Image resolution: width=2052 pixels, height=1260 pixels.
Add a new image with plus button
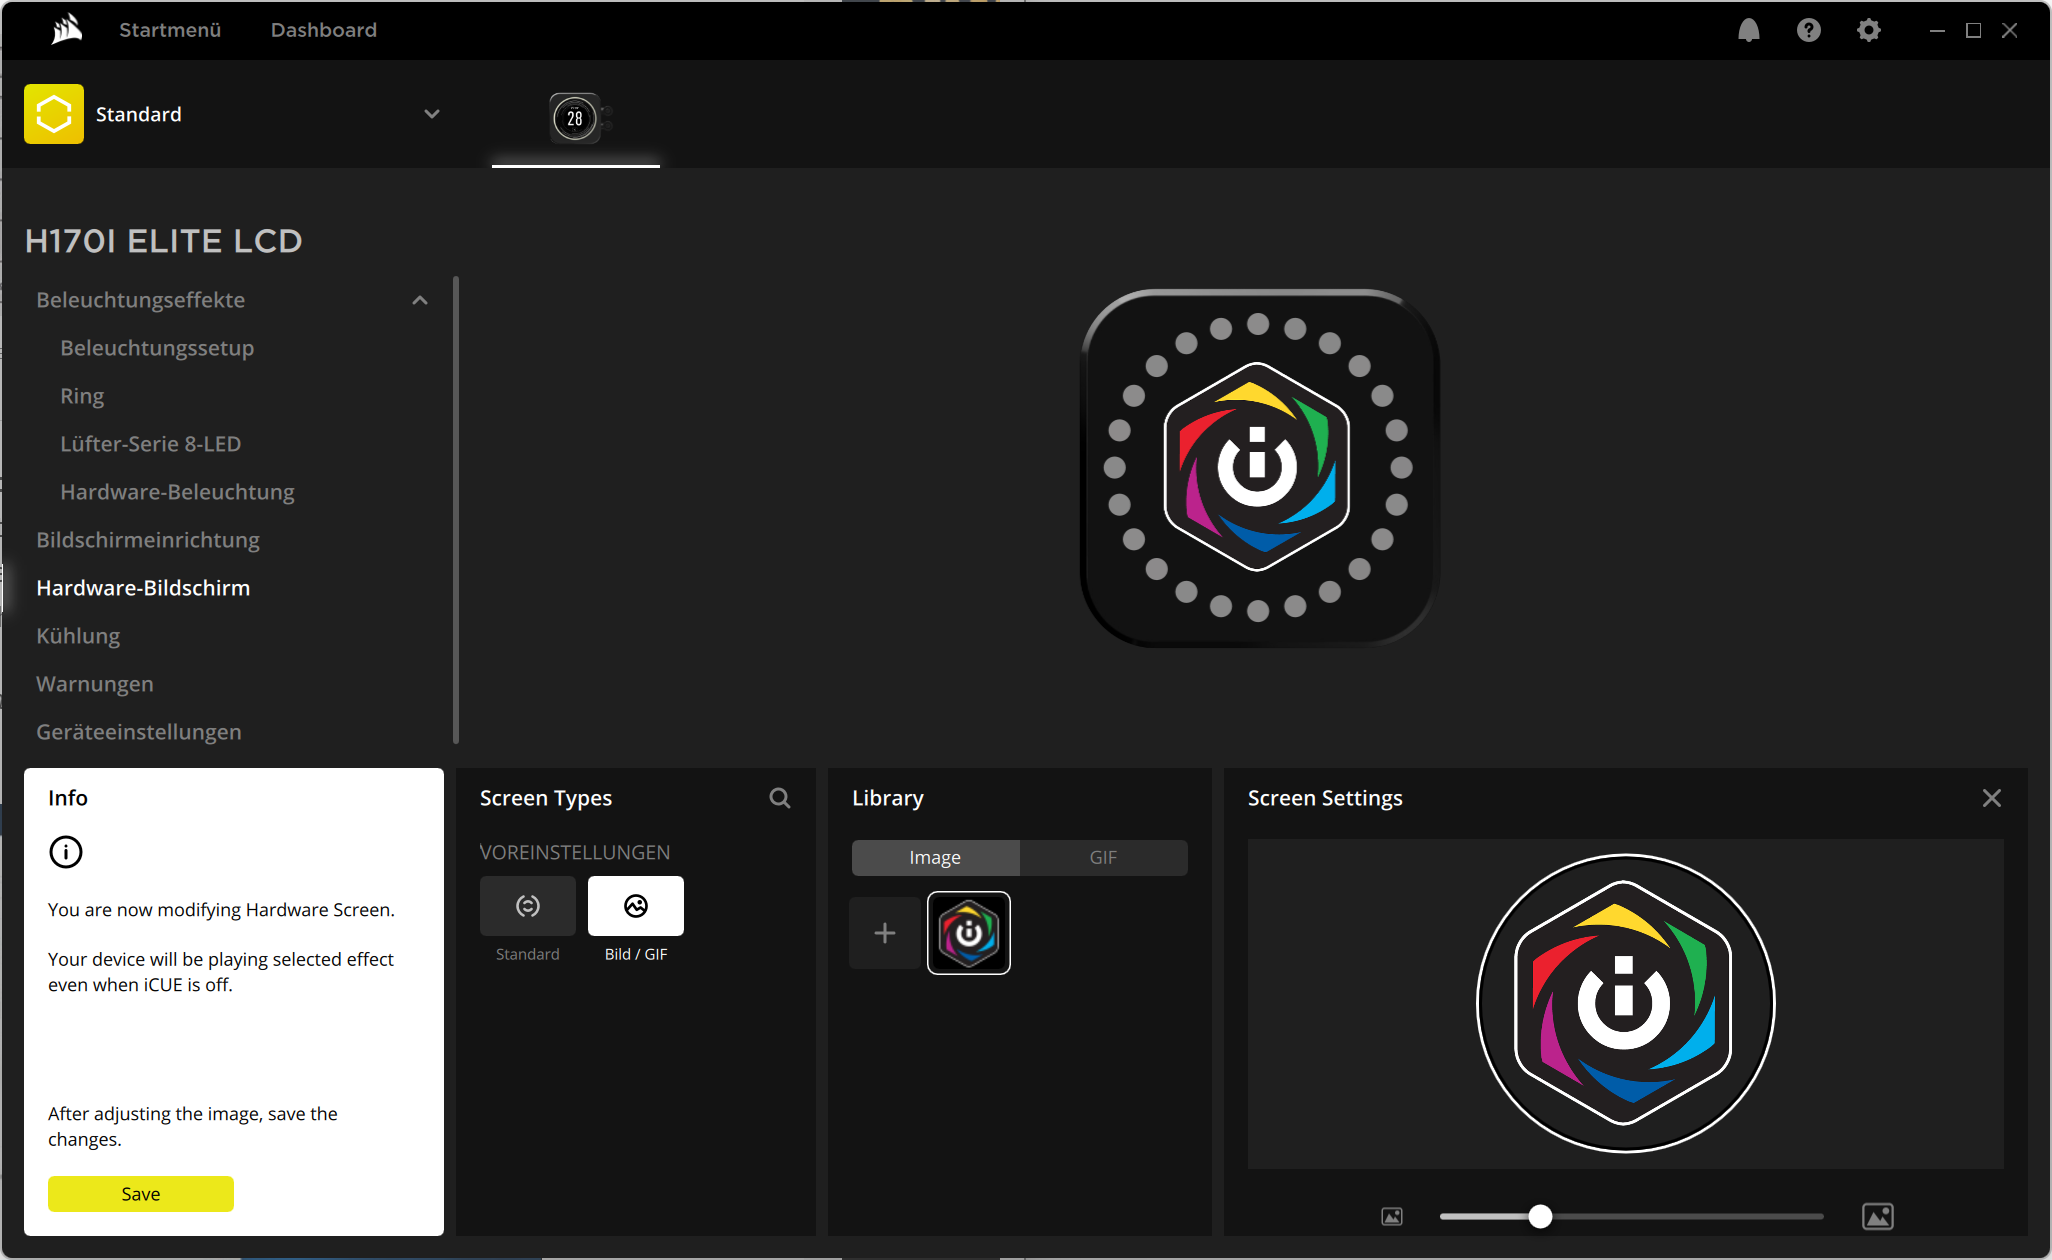click(885, 933)
